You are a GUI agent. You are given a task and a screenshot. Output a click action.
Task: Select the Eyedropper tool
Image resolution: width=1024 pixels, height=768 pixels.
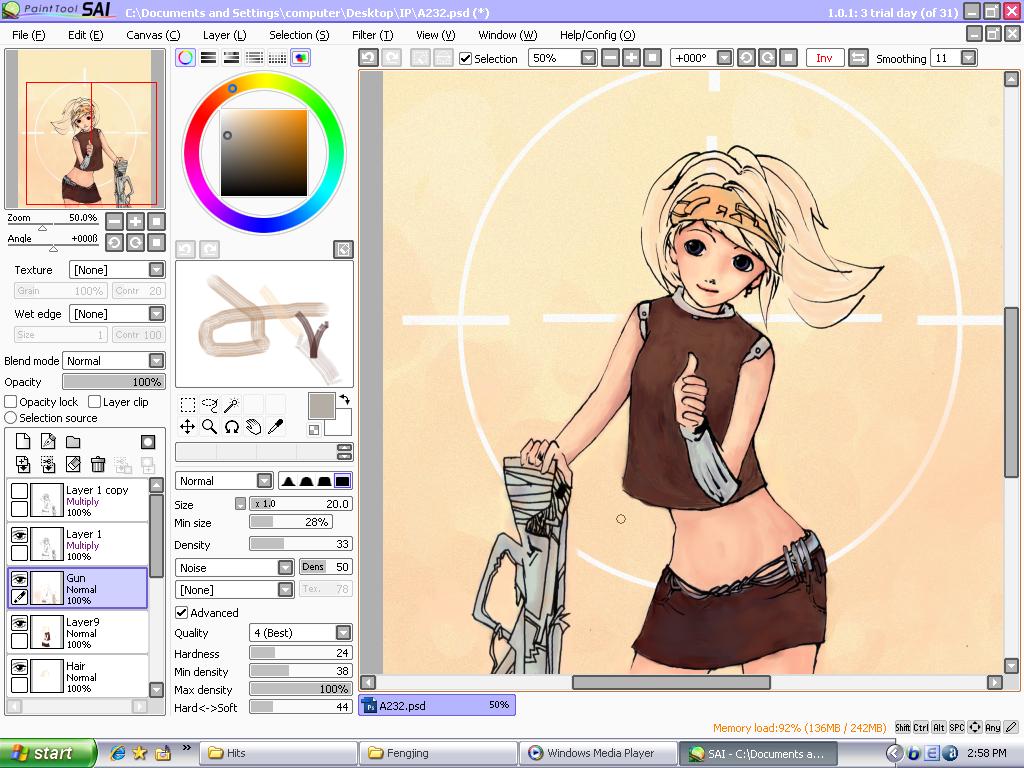click(275, 427)
